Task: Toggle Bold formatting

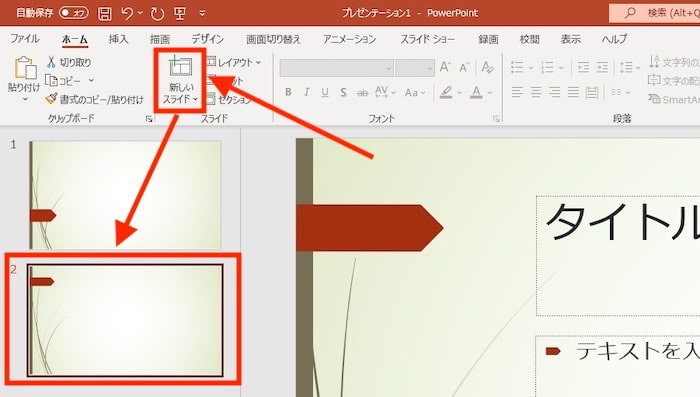Action: [288, 92]
